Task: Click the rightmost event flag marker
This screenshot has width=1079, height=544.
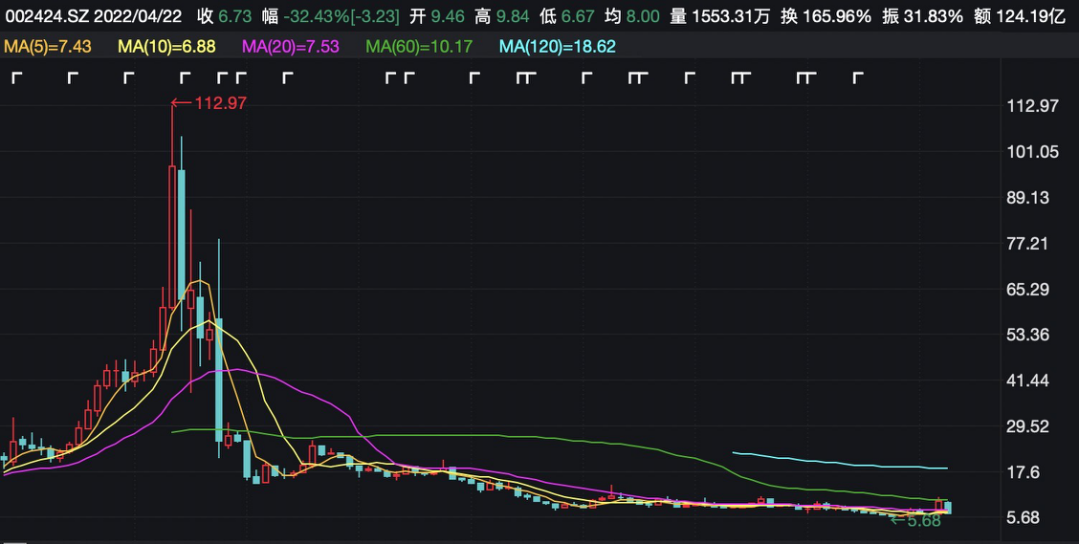Action: (857, 78)
